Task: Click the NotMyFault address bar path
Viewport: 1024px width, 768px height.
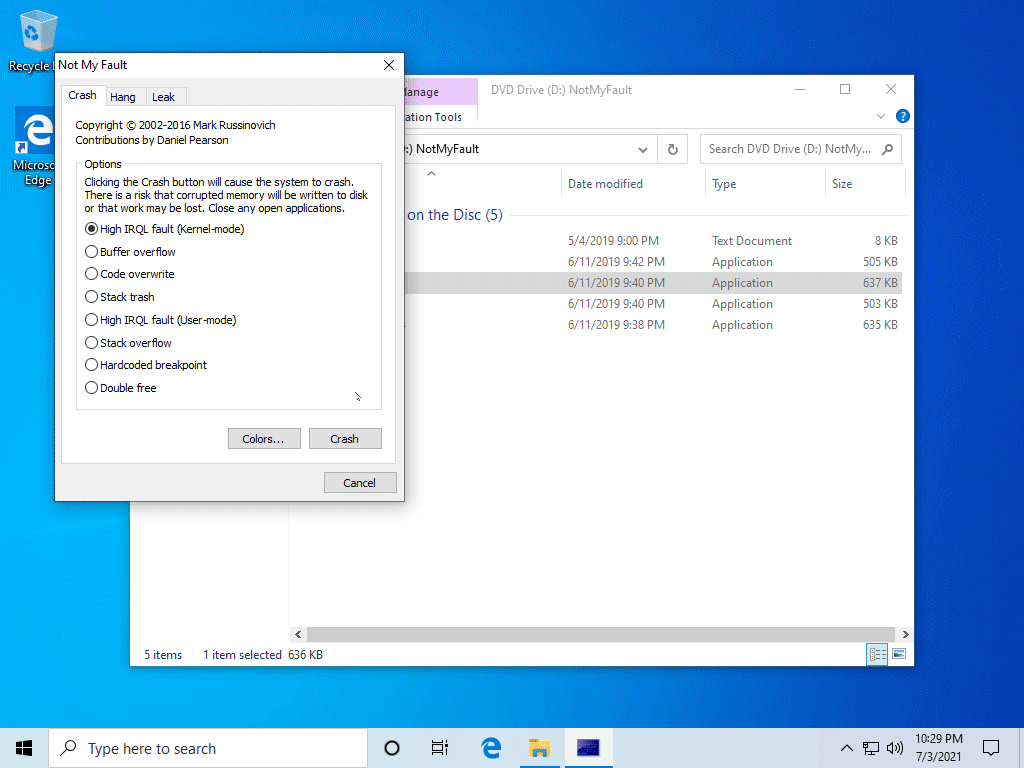Action: pos(447,149)
